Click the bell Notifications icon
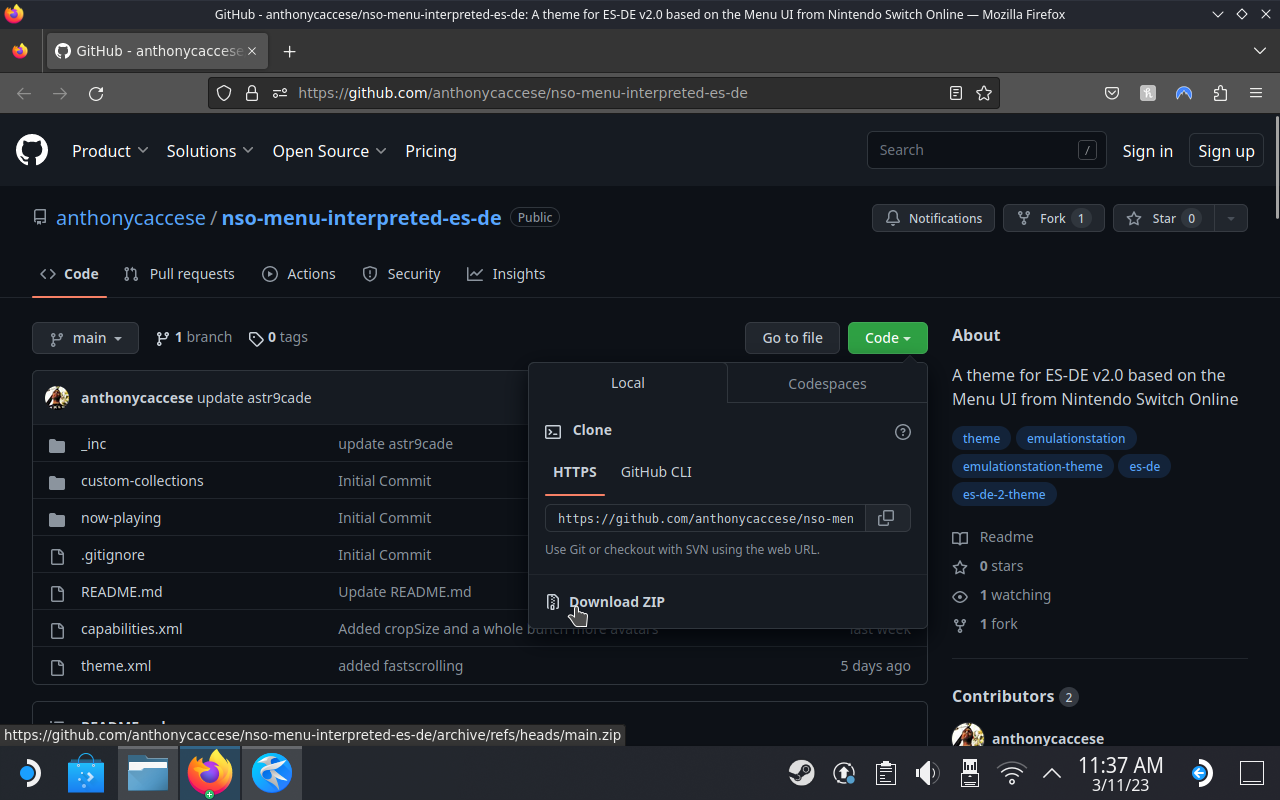Viewport: 1280px width, 800px height. point(892,218)
